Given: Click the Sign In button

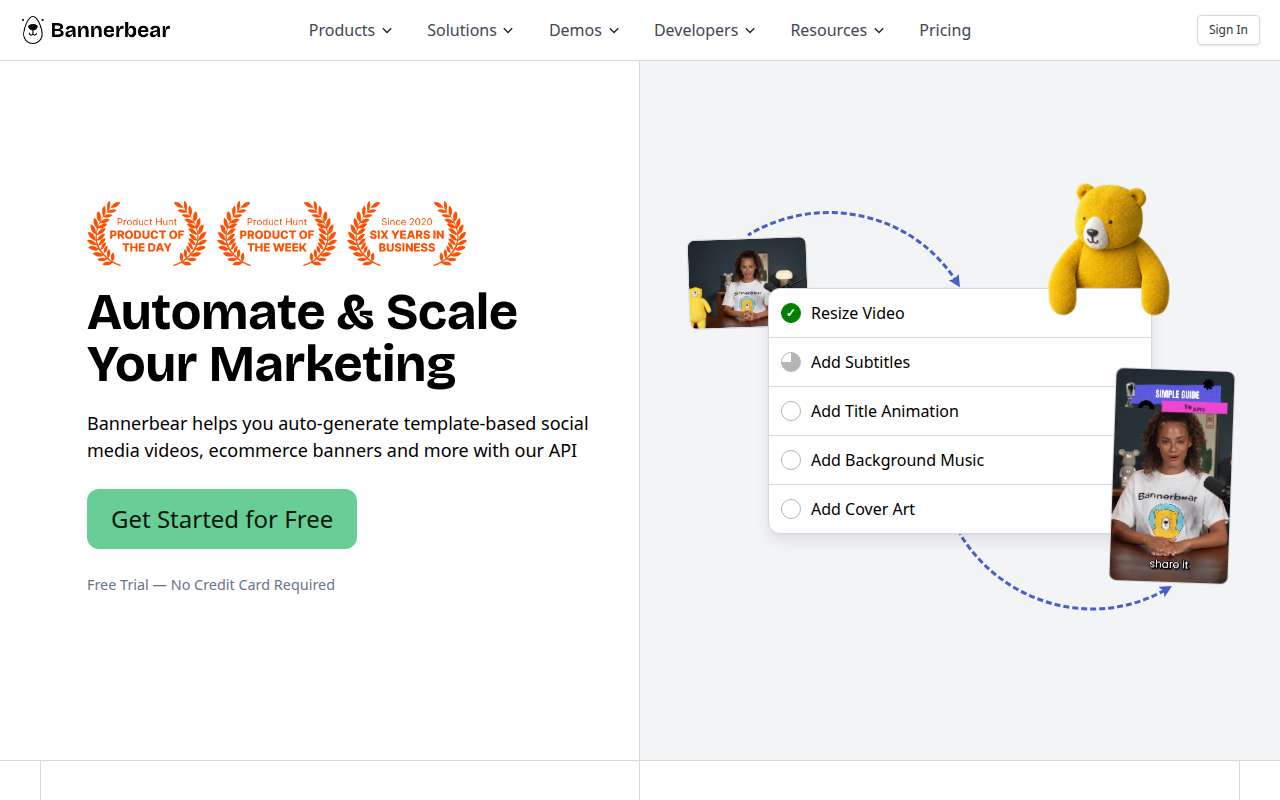Looking at the screenshot, I should 1228,30.
